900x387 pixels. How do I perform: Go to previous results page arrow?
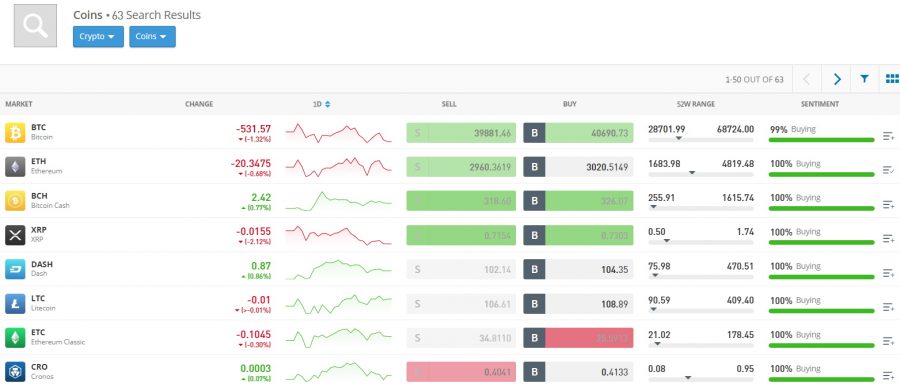[806, 79]
